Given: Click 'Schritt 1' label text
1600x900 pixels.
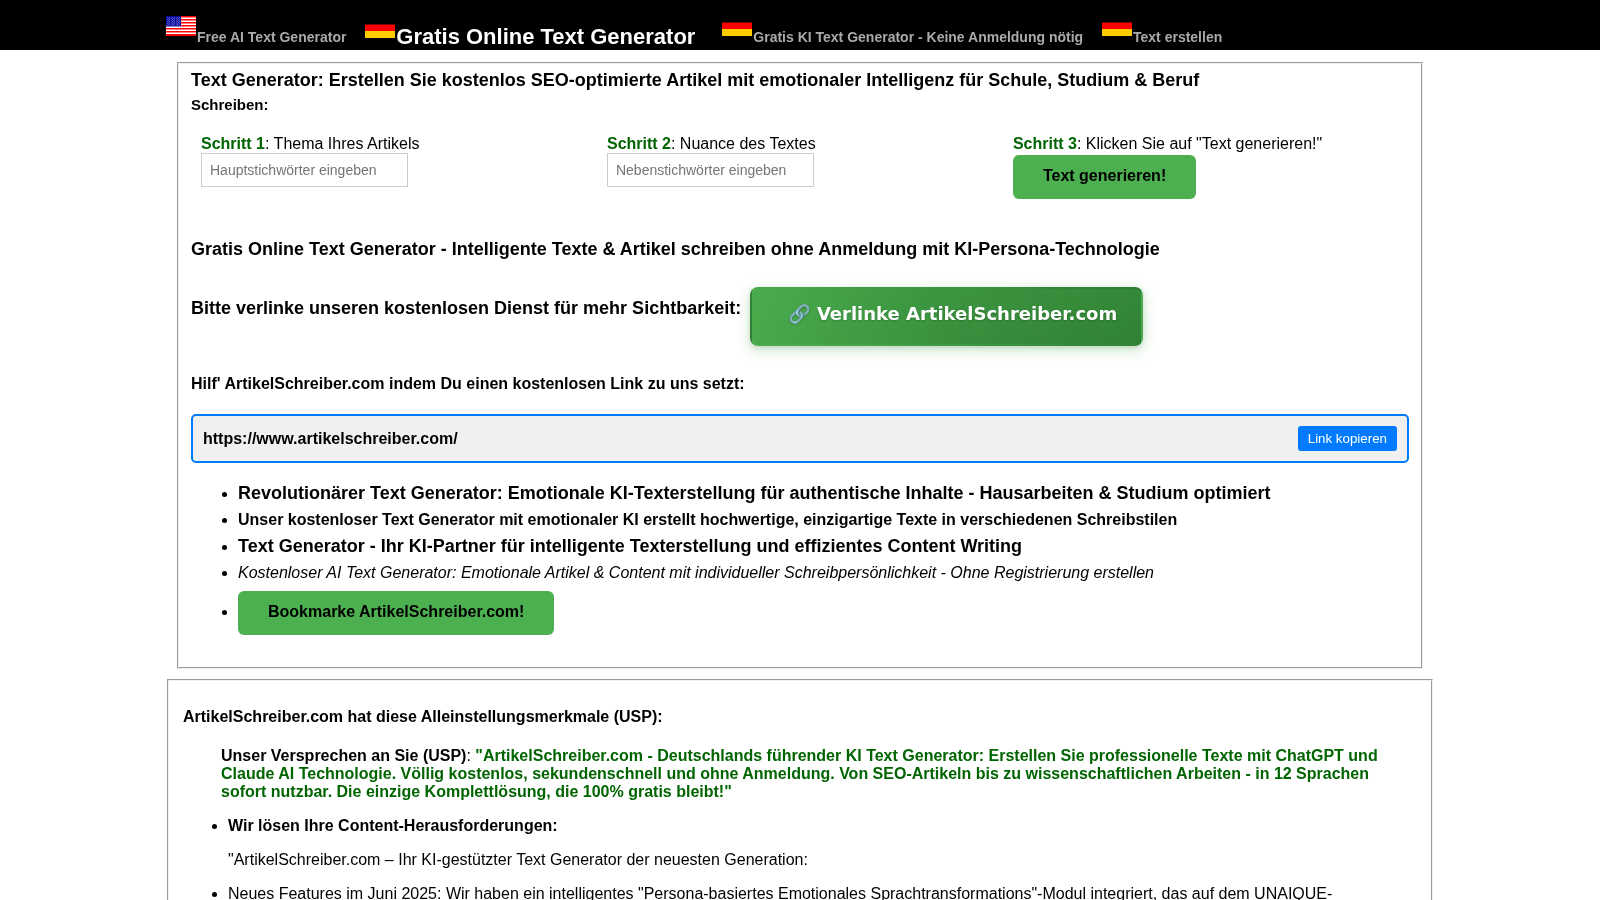Looking at the screenshot, I should click(x=233, y=143).
